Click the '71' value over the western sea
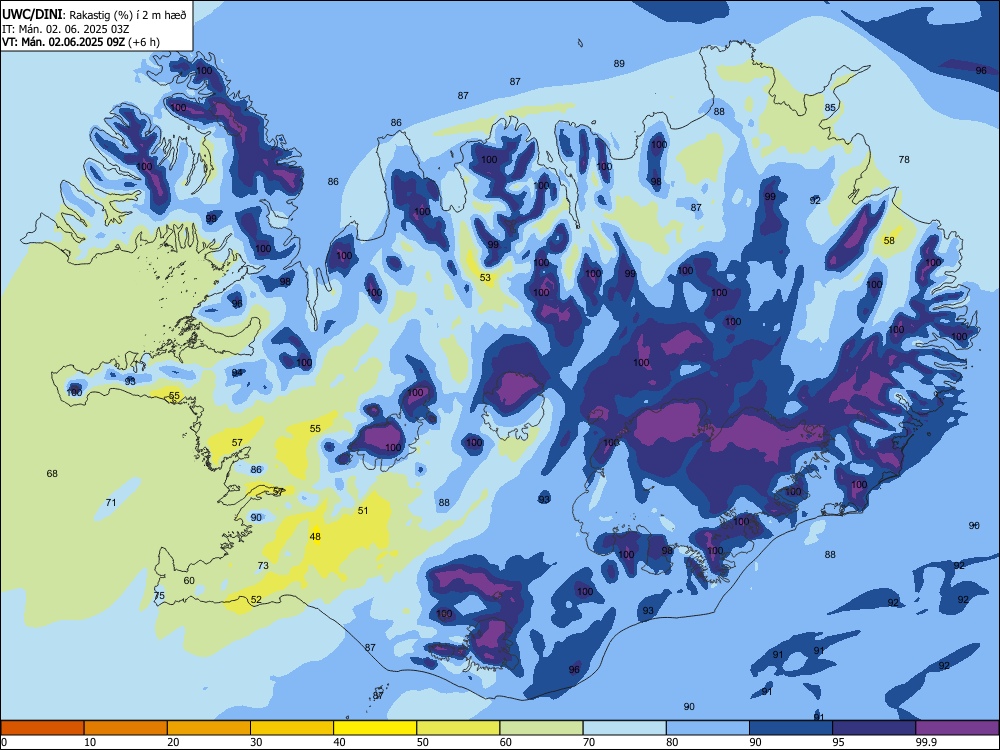 point(111,503)
